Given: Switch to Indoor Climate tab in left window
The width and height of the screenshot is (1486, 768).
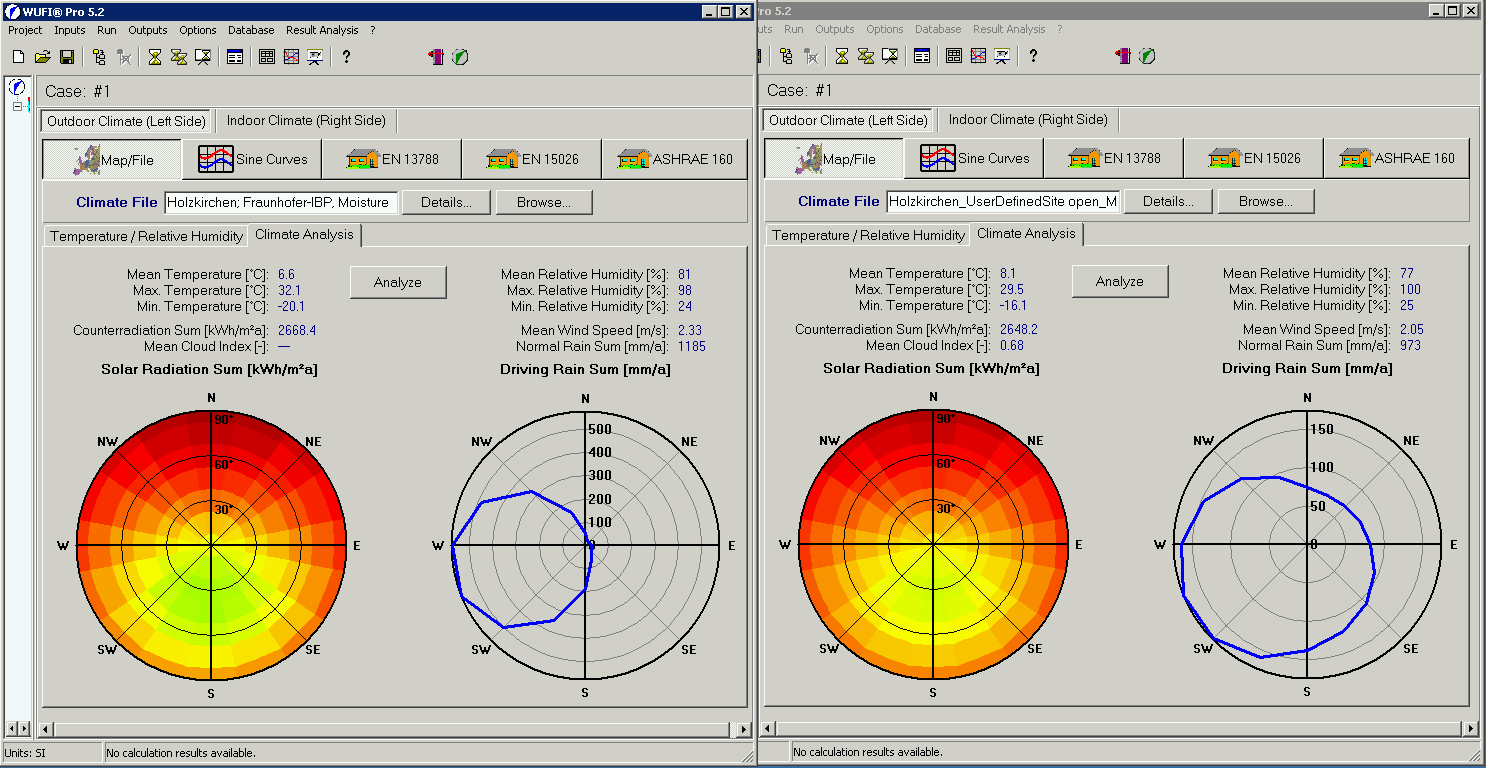Looking at the screenshot, I should (306, 121).
